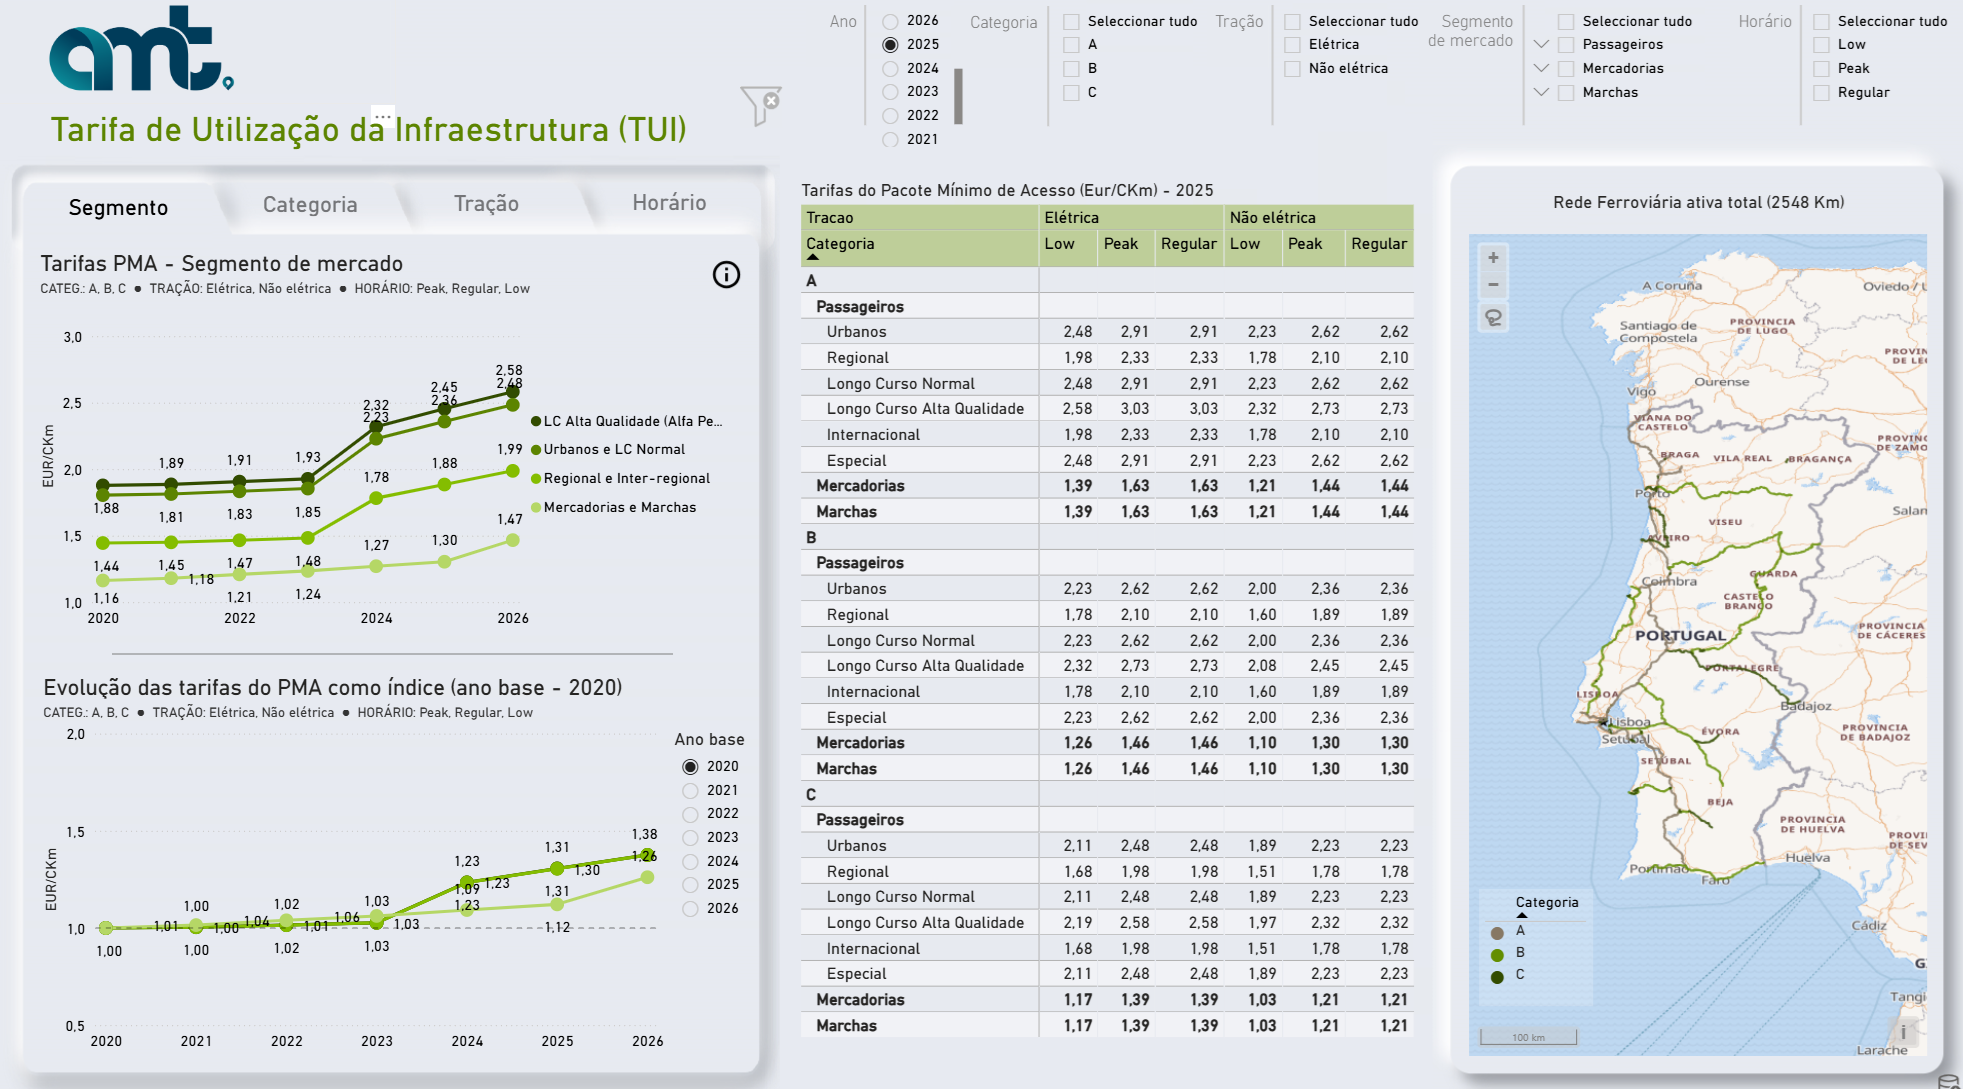Select all Horário options via Seleccionar tudo

1821,22
